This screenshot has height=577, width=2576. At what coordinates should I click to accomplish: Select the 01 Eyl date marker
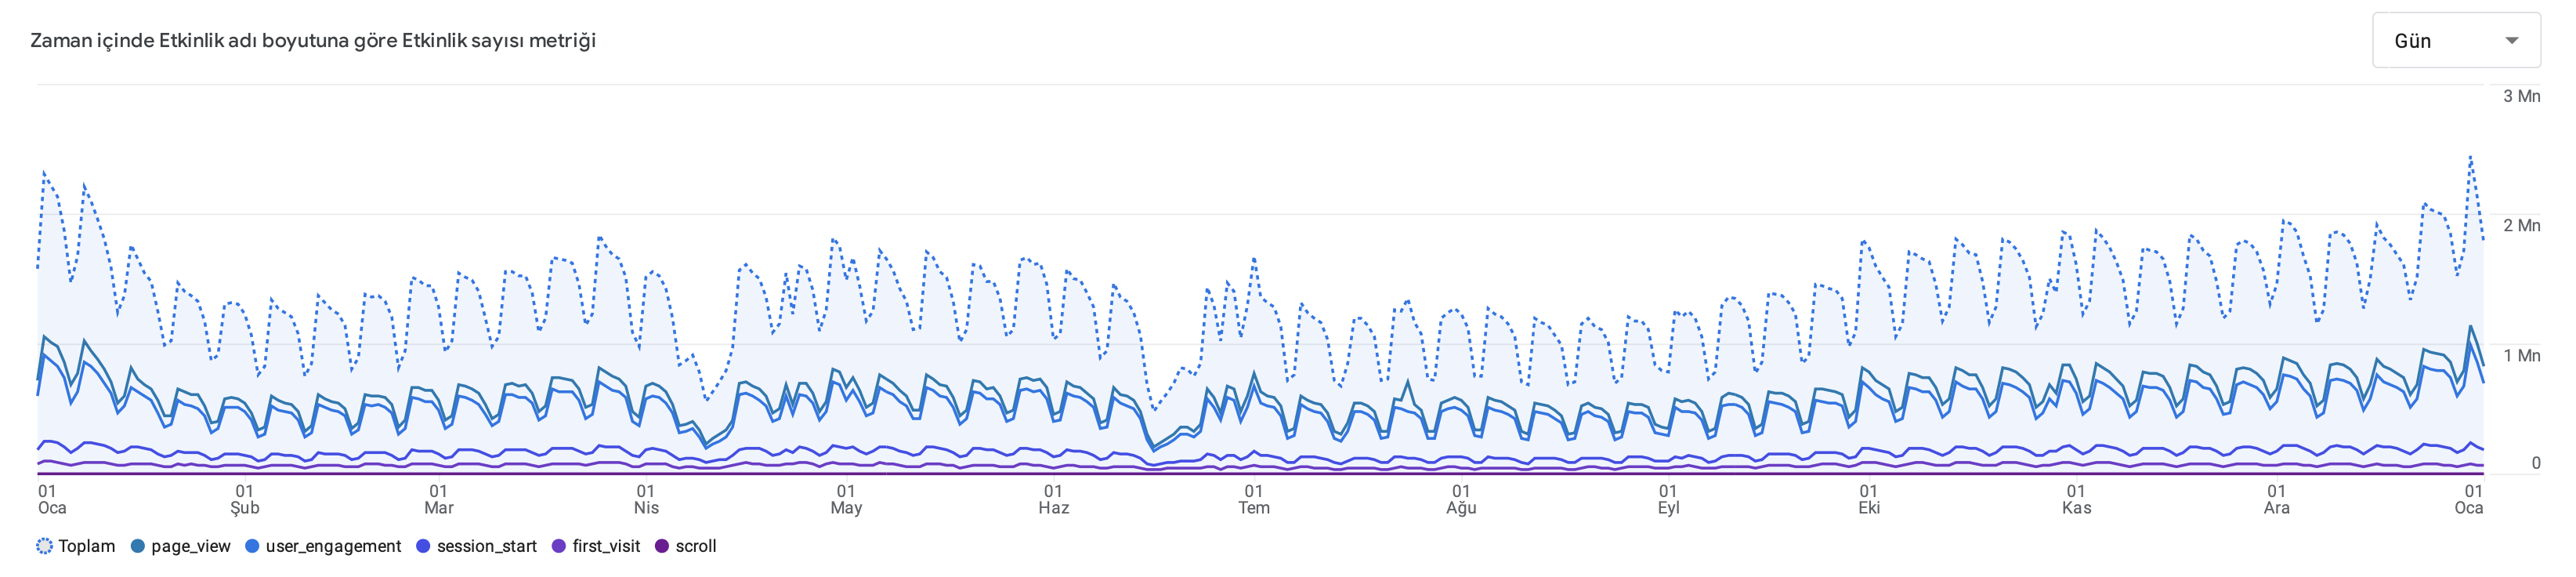coord(1668,499)
